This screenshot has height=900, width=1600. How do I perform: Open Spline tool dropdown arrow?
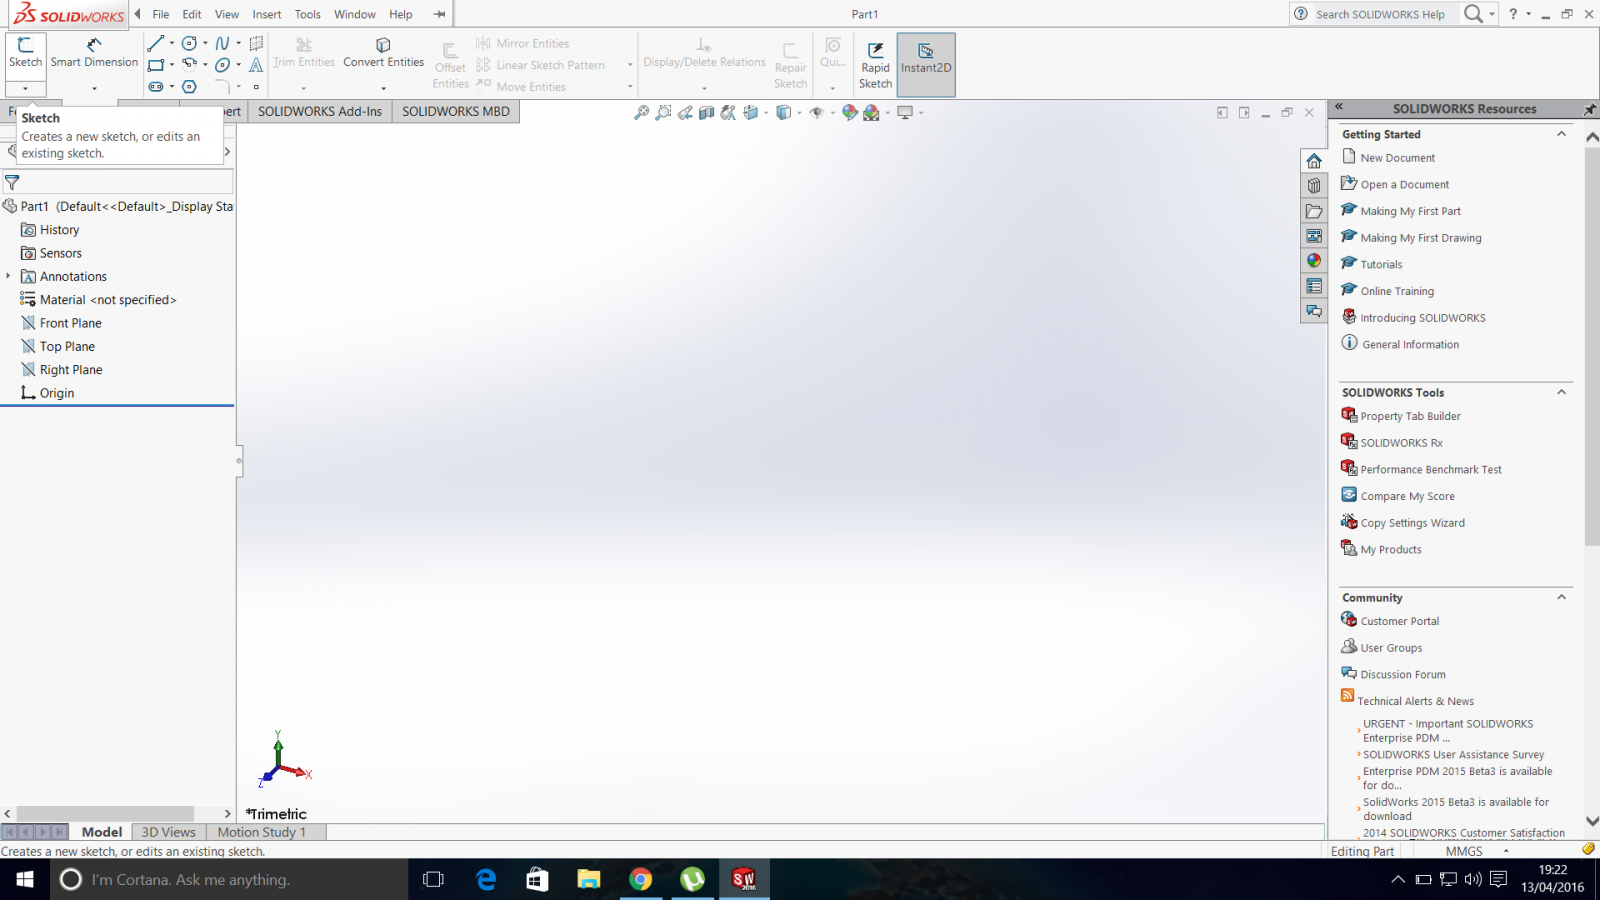click(238, 43)
